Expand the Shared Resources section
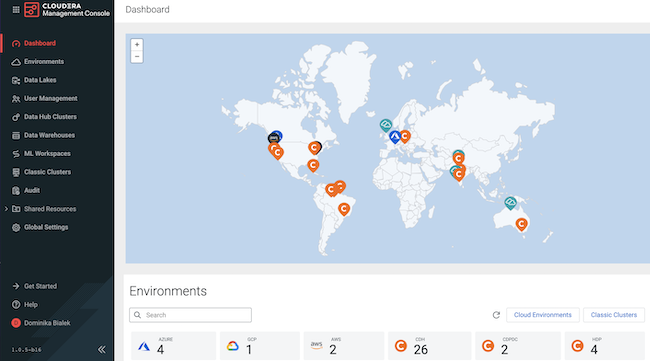Viewport: 650px width, 361px height. coord(6,208)
